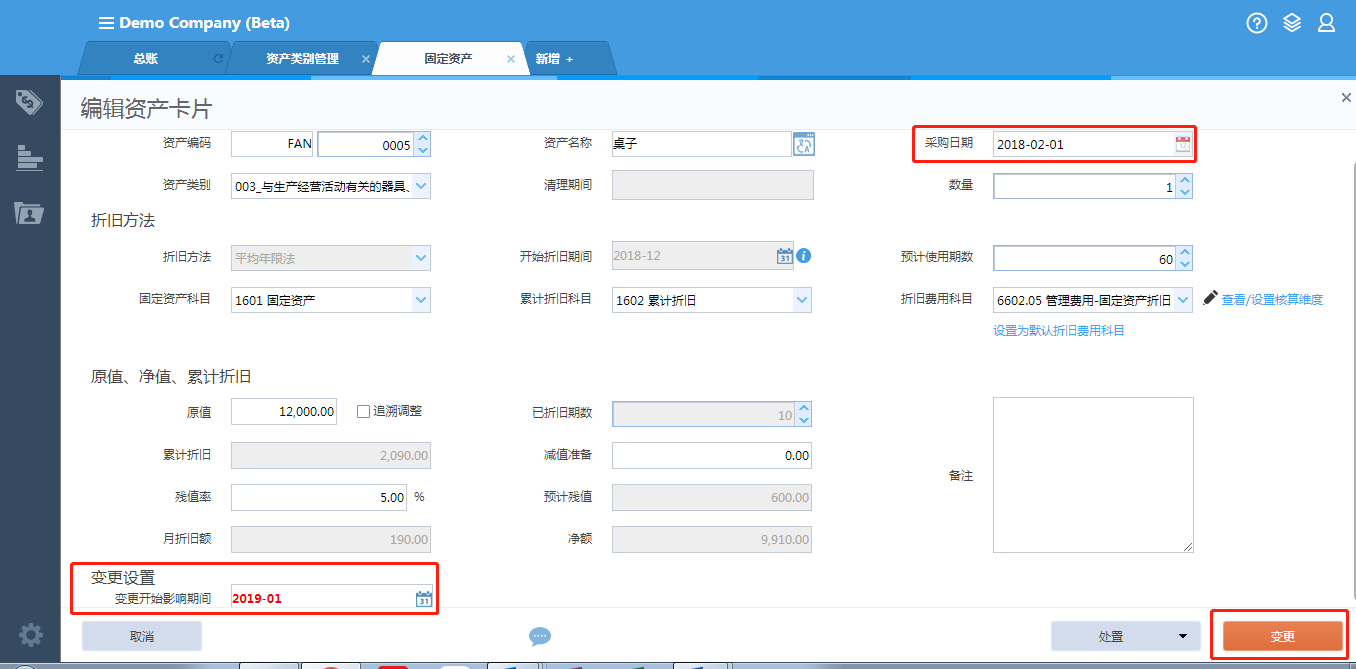This screenshot has height=669, width=1356.
Task: Click the 预计使用期数 stepper
Action: (1184, 258)
